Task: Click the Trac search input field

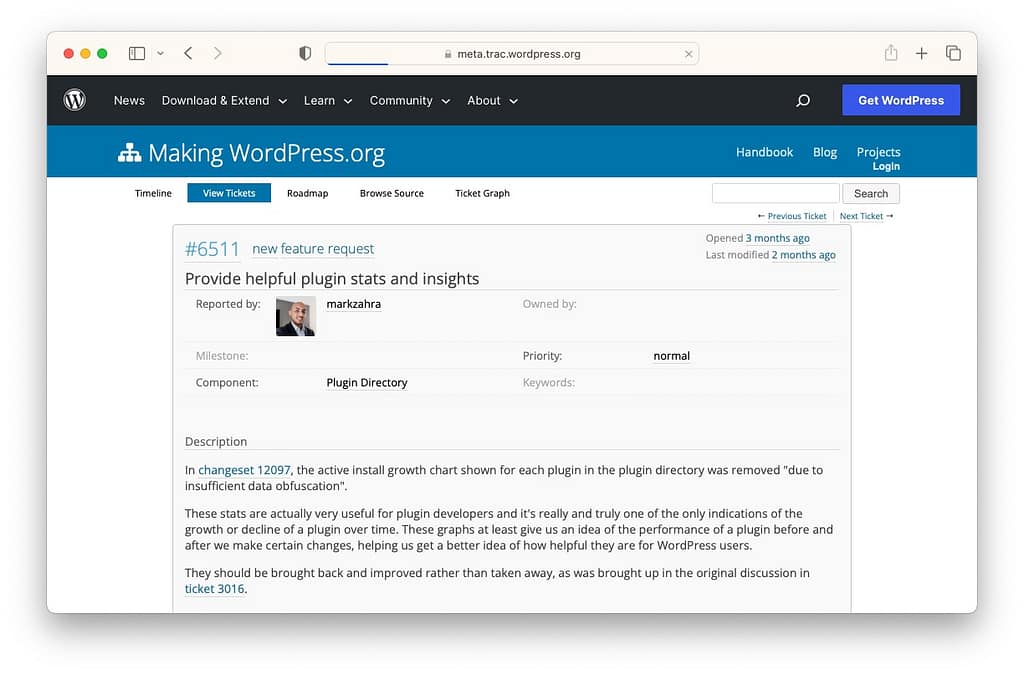Action: click(x=775, y=193)
